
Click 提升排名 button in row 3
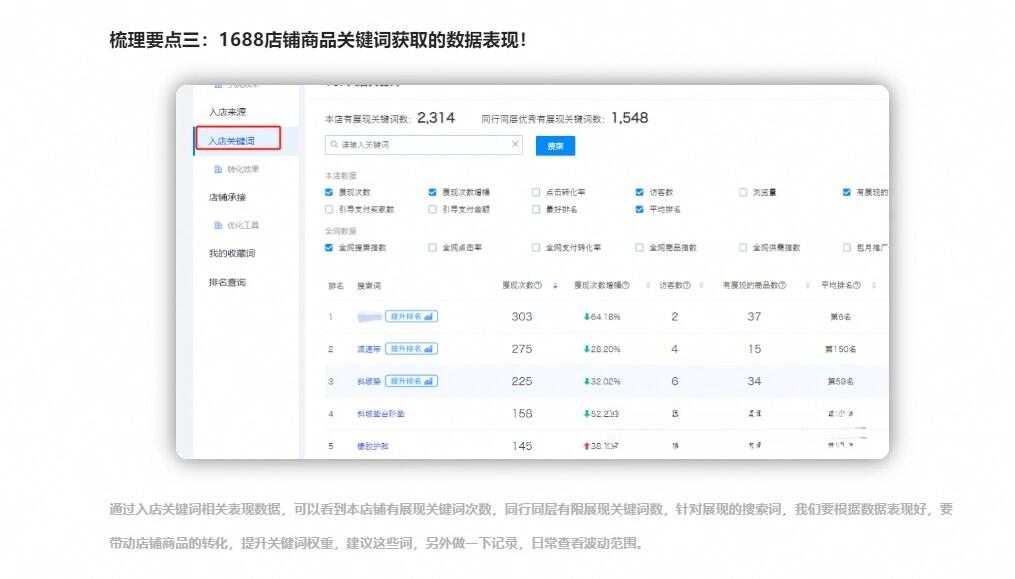(412, 381)
